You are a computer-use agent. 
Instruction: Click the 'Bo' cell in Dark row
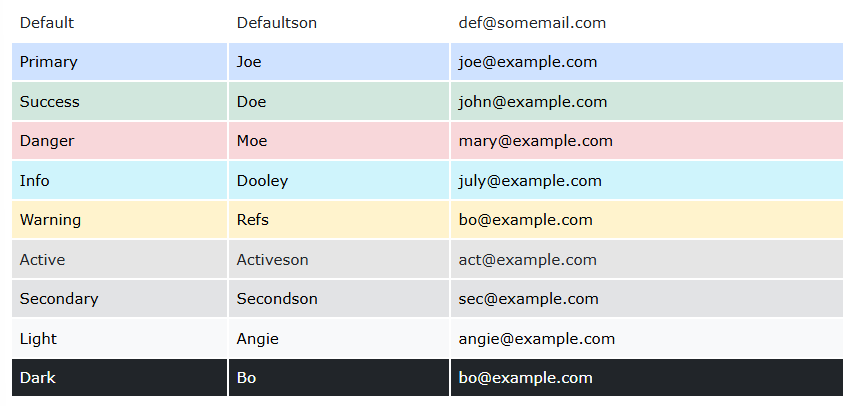pyautogui.click(x=339, y=378)
